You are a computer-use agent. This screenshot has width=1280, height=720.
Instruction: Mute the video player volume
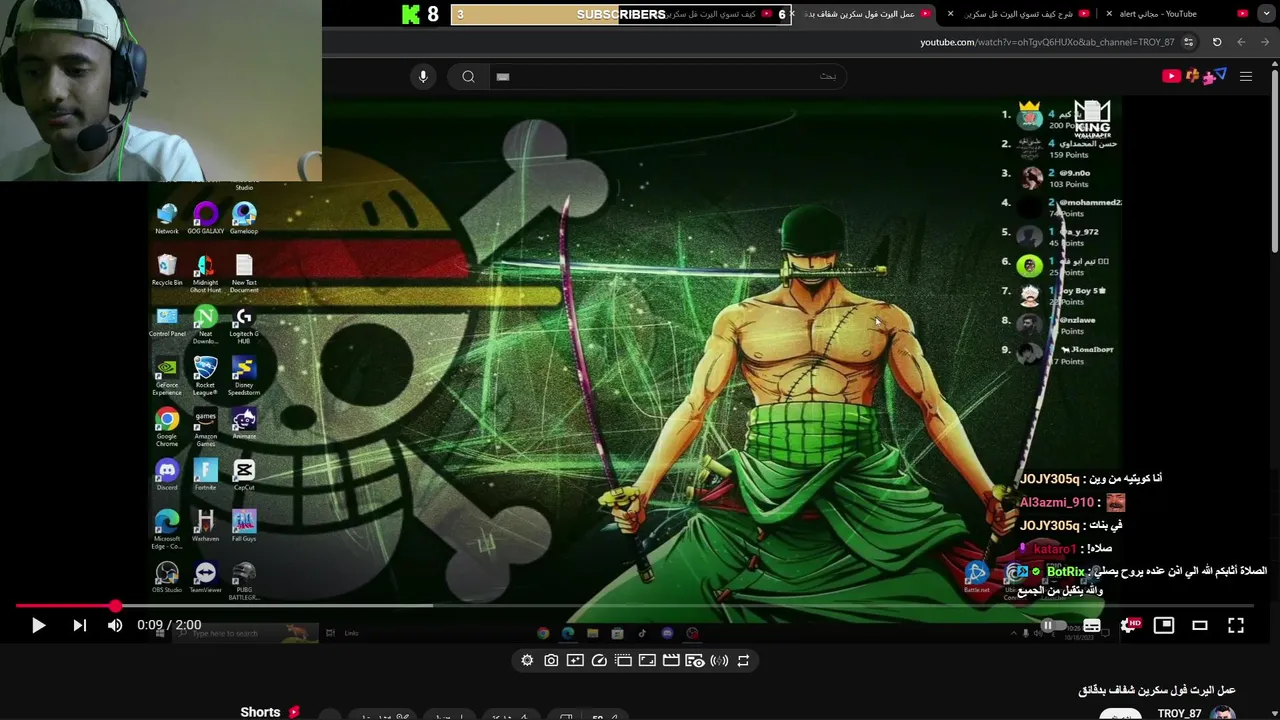pyautogui.click(x=115, y=625)
